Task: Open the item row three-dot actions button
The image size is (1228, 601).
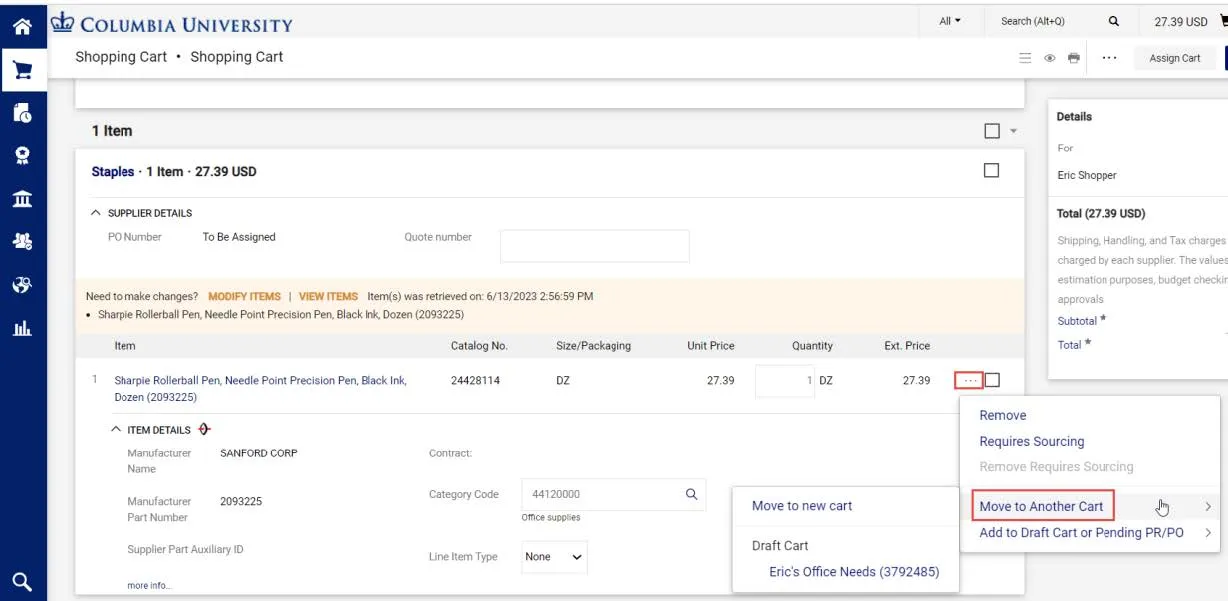Action: click(968, 380)
